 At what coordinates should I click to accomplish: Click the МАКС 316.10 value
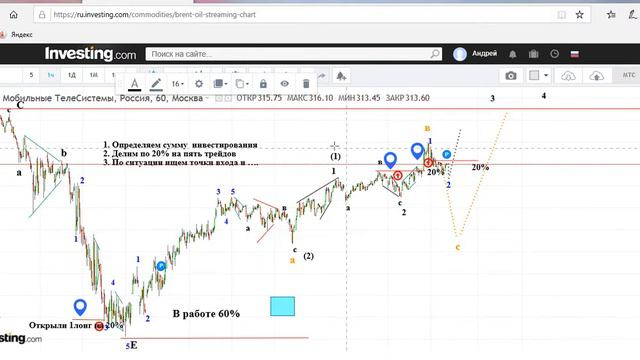point(310,98)
